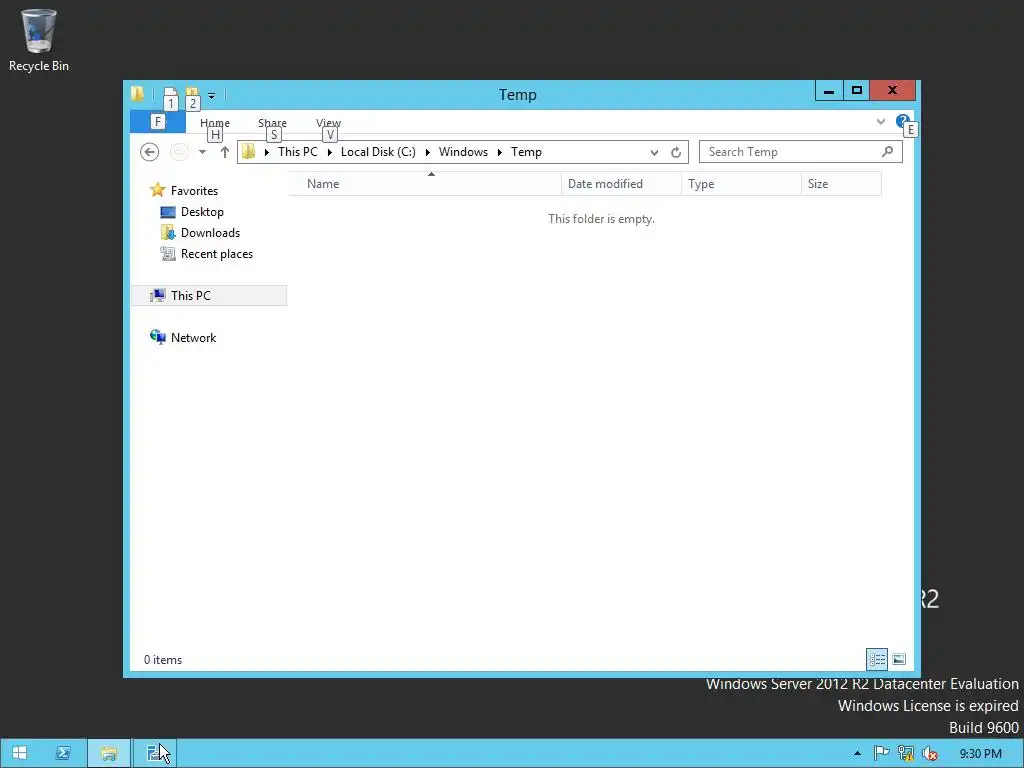Viewport: 1024px width, 768px height.
Task: Open Customize Quick Access Toolbar dropdown
Action: pyautogui.click(x=212, y=95)
